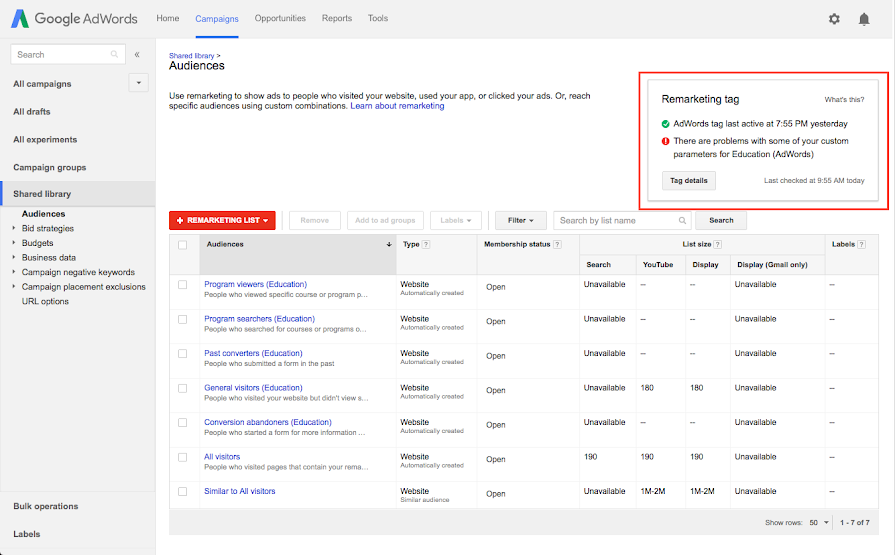
Task: Open the Program viewers (Education) audience
Action: (x=256, y=284)
